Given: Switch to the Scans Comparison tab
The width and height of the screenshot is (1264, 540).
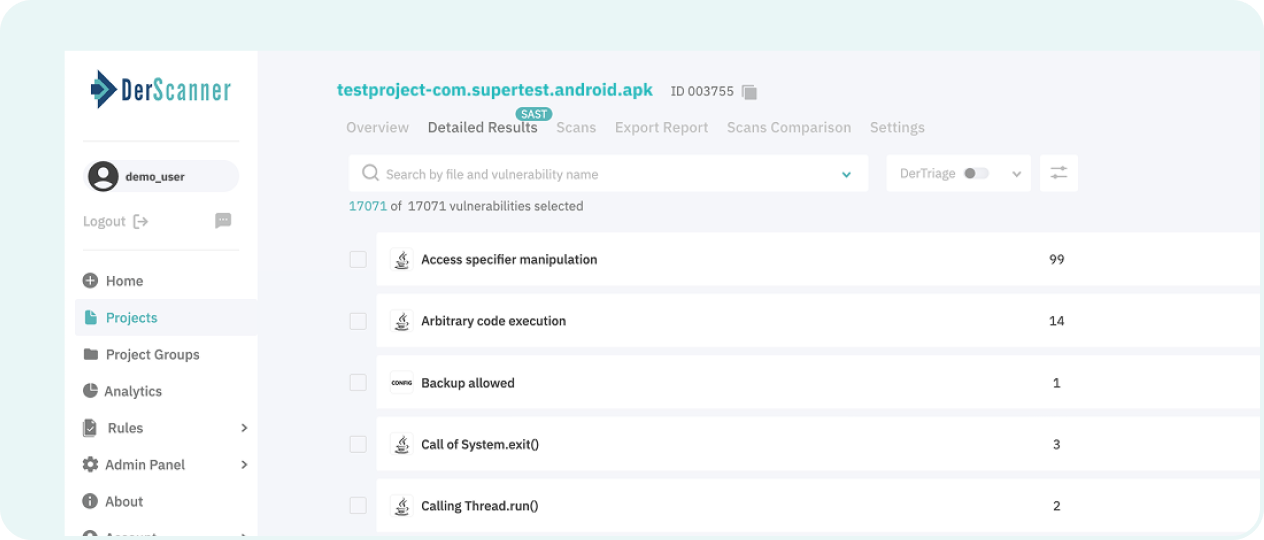Looking at the screenshot, I should click(x=789, y=127).
